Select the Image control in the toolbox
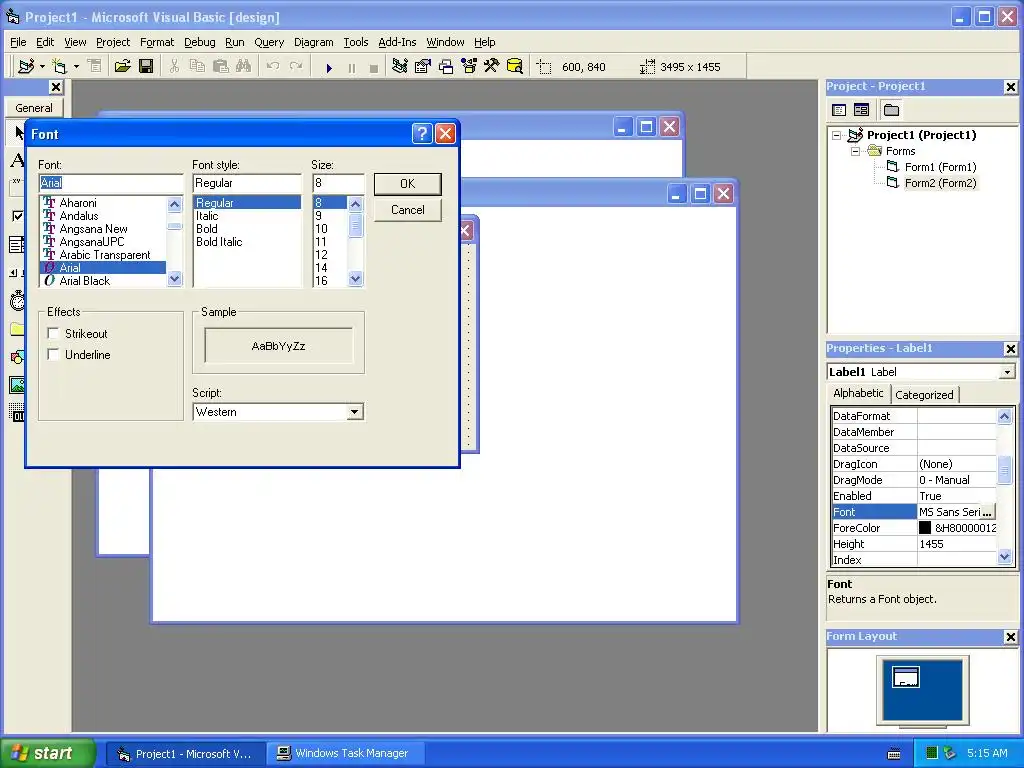1024x768 pixels. point(17,385)
